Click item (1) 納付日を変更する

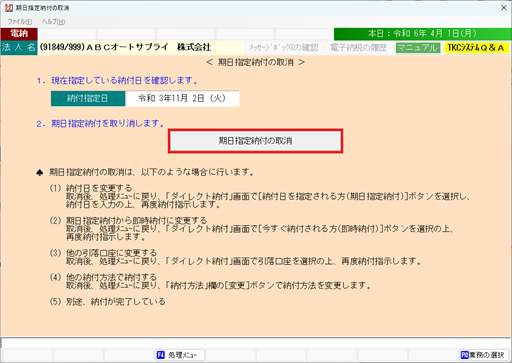tap(91, 188)
